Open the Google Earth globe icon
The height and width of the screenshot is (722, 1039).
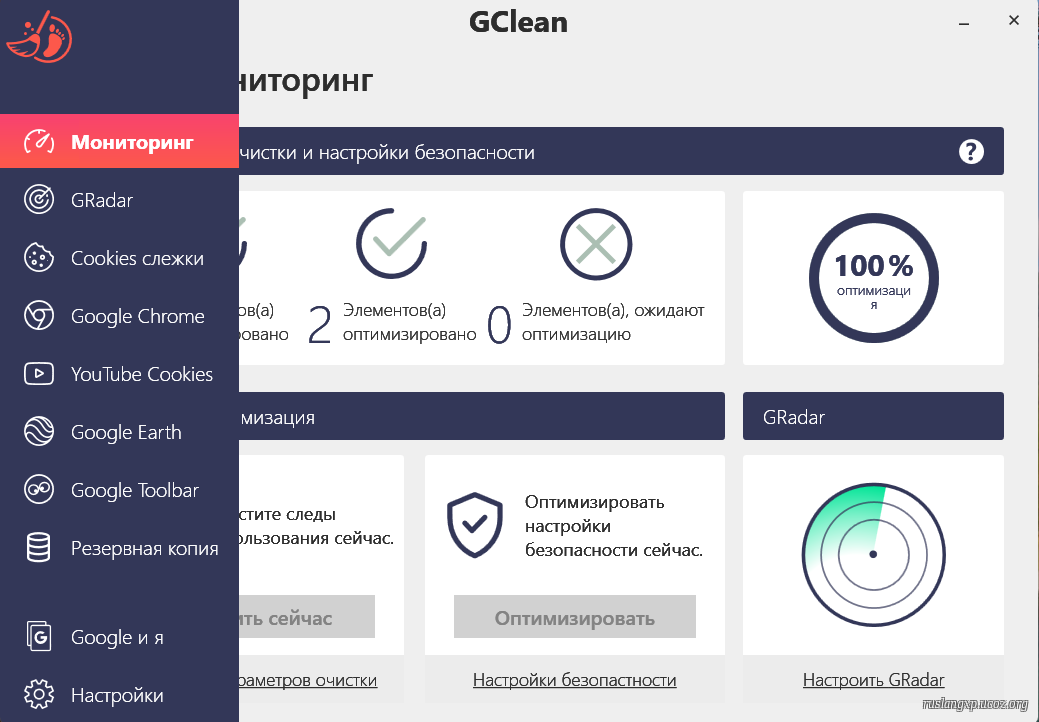[39, 432]
